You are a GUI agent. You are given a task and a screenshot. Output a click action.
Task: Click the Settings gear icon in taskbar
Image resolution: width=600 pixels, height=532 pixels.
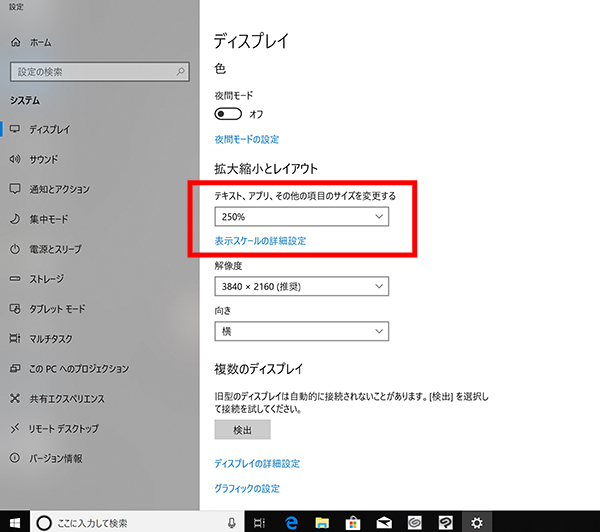[477, 523]
